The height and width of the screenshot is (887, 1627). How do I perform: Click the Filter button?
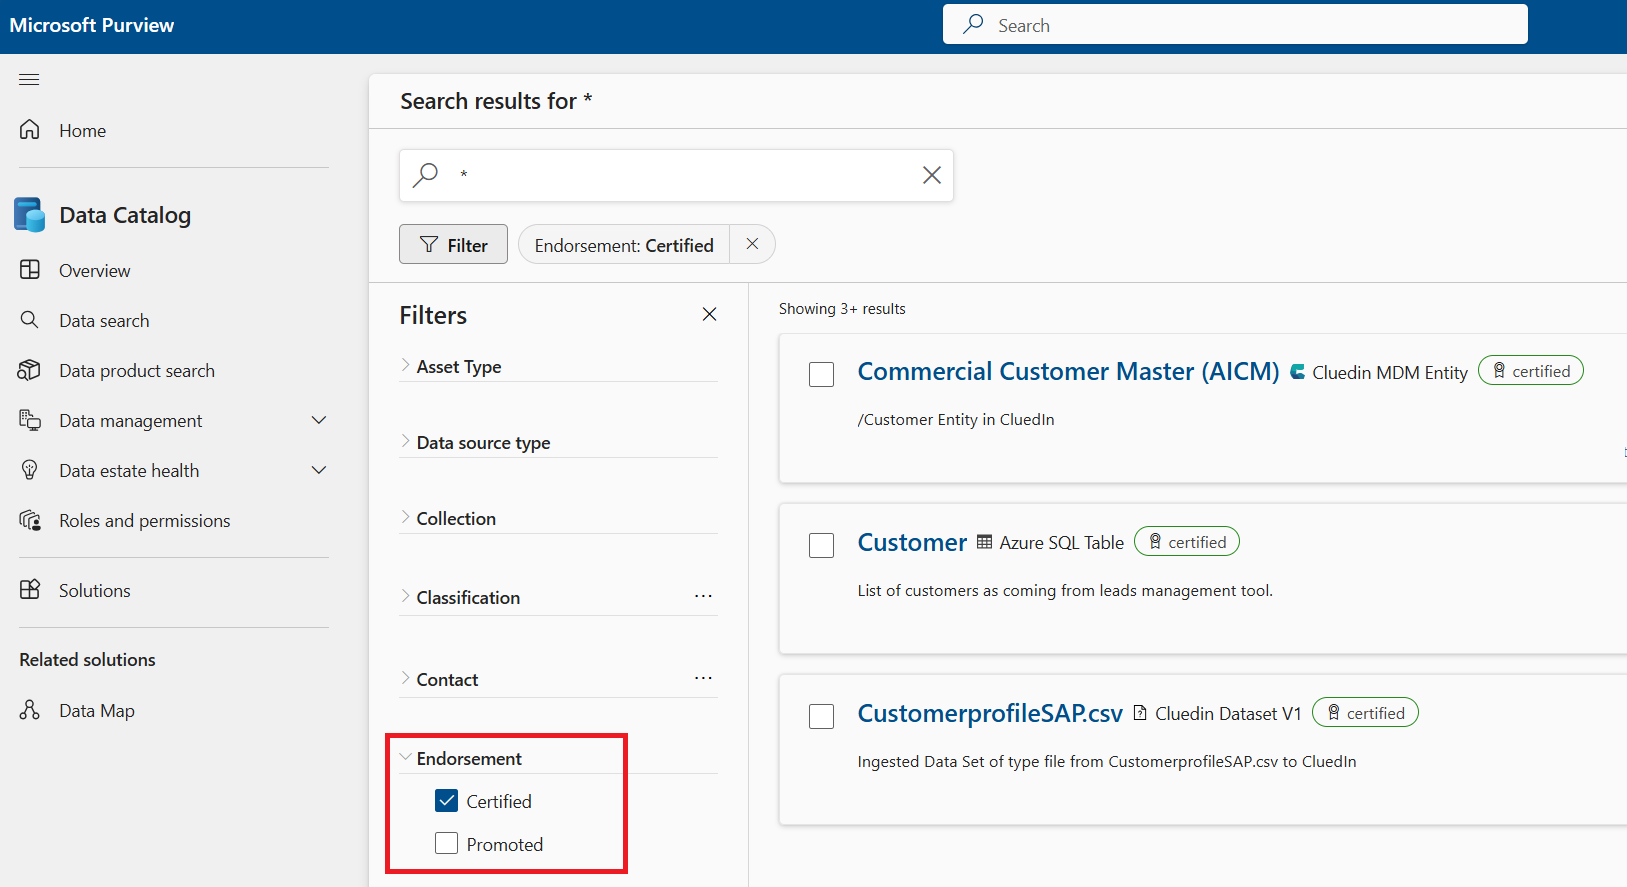click(x=453, y=245)
